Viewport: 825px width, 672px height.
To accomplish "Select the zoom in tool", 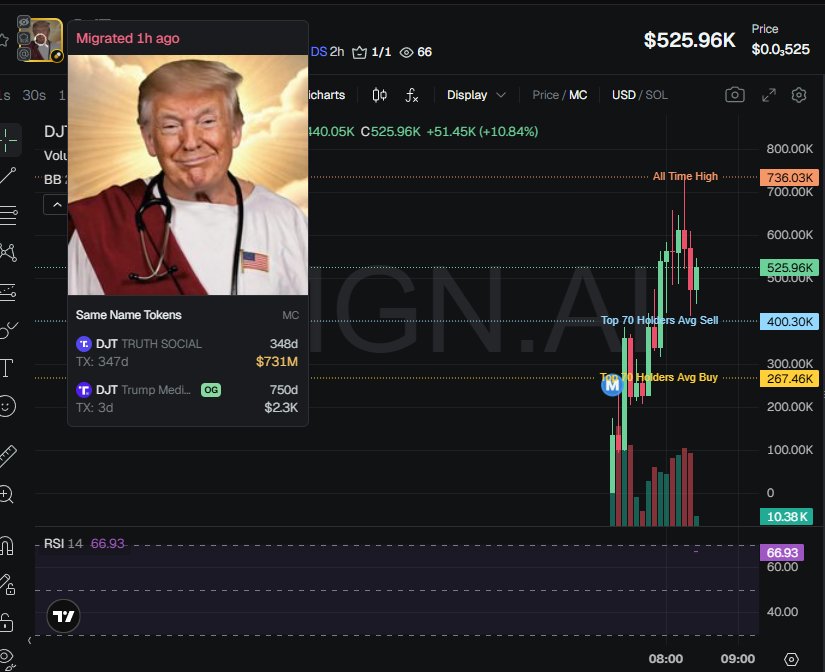I will pyautogui.click(x=7, y=494).
